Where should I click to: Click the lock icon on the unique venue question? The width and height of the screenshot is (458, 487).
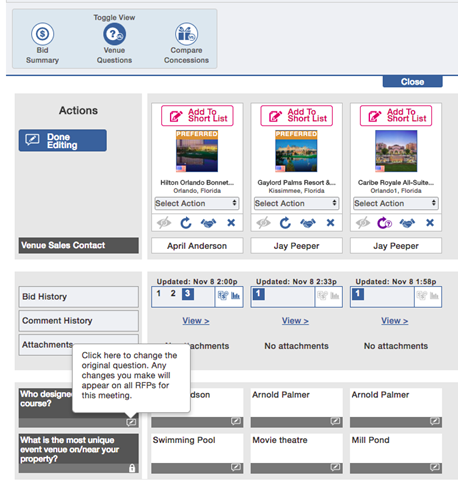tap(132, 468)
